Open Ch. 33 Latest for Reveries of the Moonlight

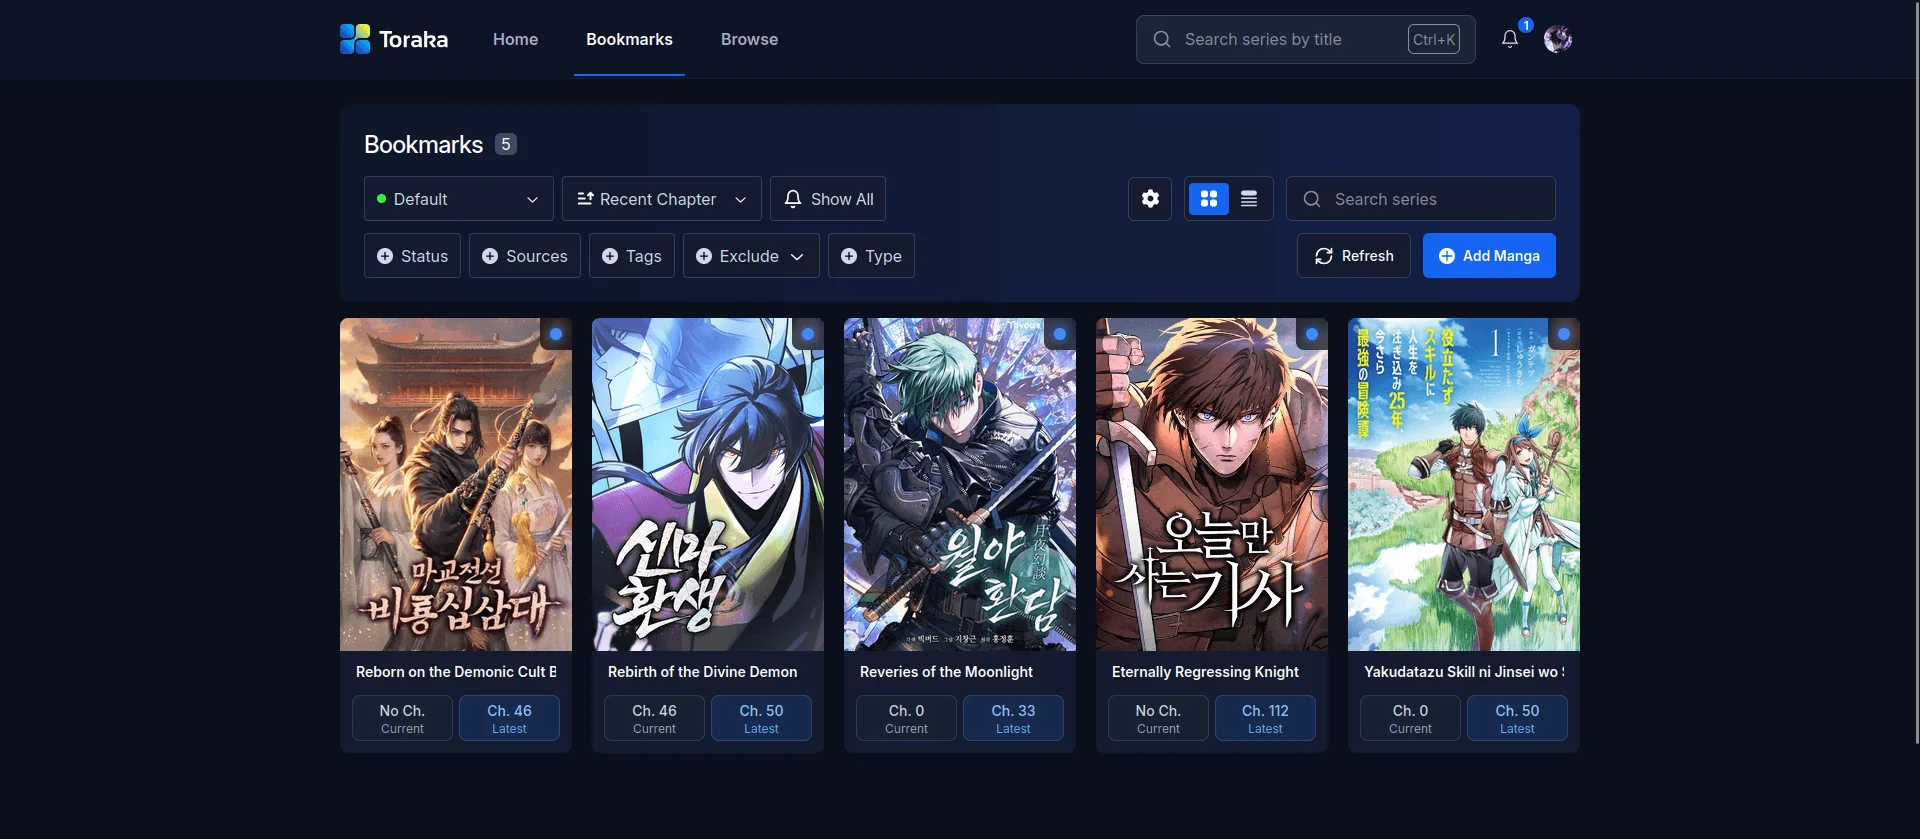coord(1013,718)
